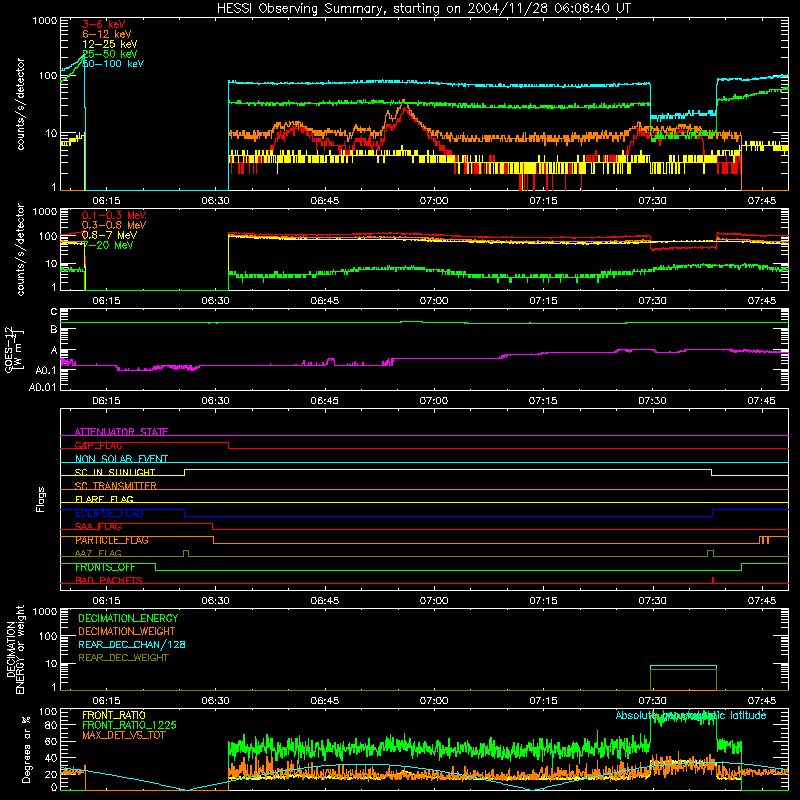Click the C level label on GOES axis

pos(54,312)
